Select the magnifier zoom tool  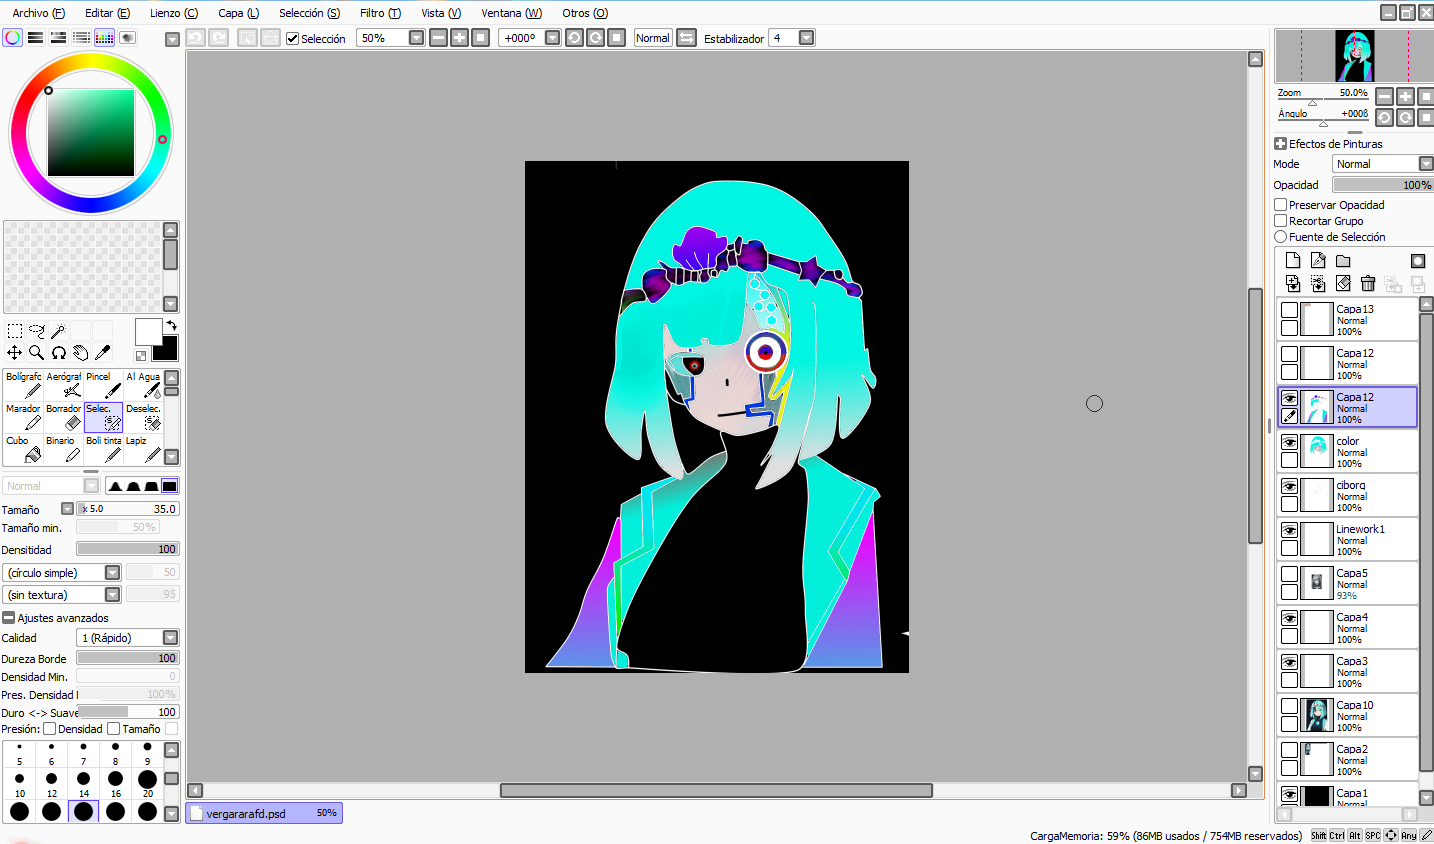(x=36, y=353)
